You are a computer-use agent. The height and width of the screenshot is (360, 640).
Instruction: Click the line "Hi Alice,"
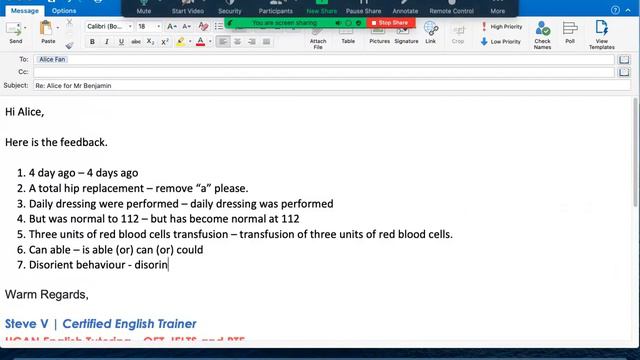point(24,112)
